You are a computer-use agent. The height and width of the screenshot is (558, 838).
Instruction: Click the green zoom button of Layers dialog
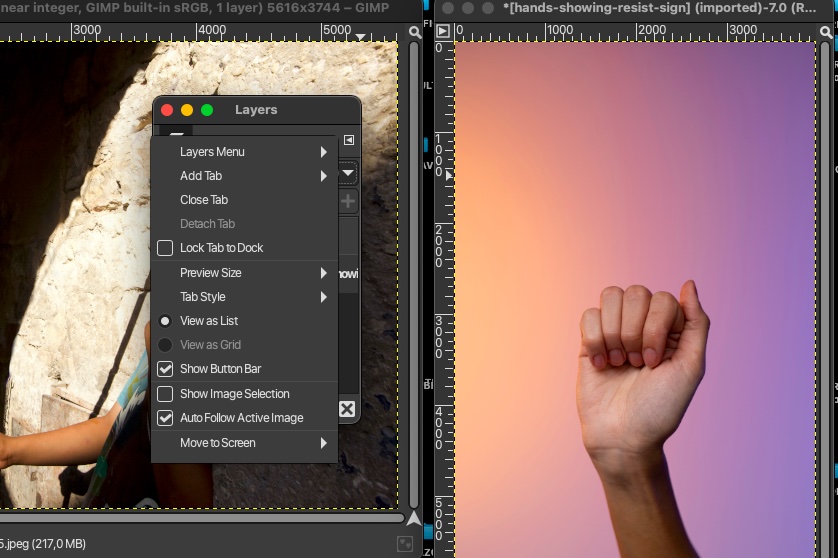click(207, 110)
